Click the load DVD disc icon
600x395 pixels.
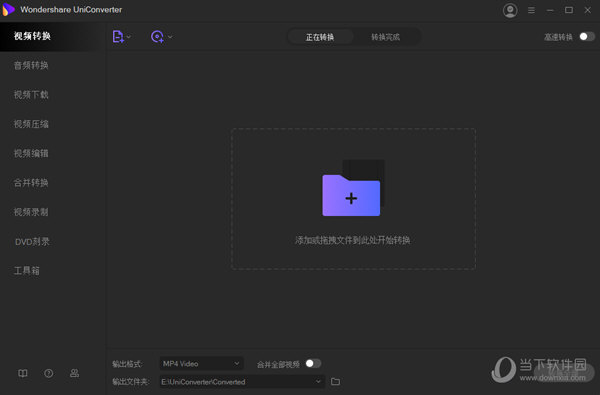157,37
